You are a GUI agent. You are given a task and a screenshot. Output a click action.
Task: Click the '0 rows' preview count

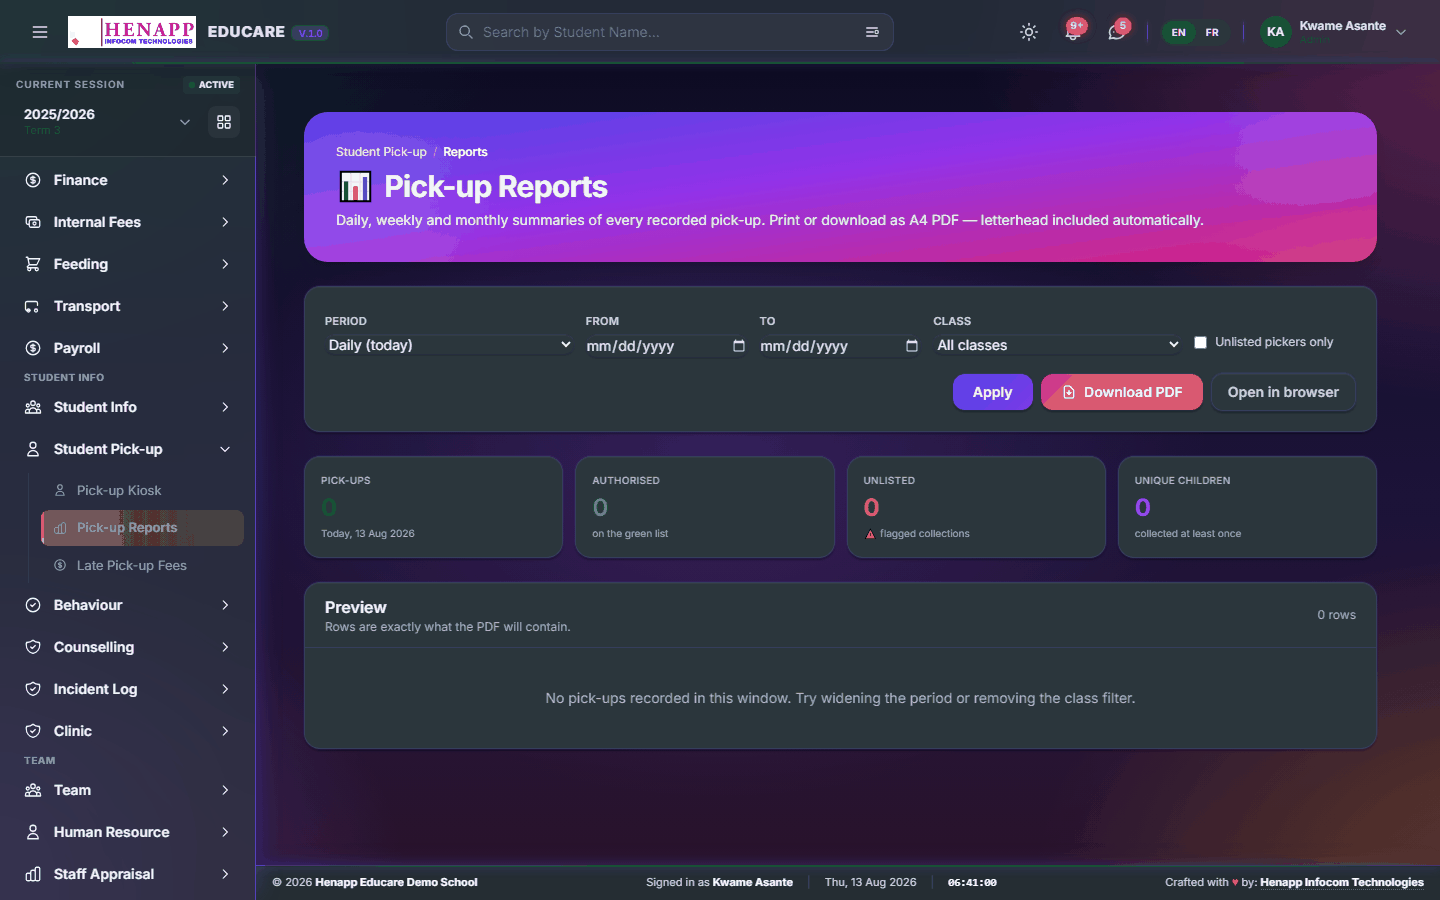click(1336, 615)
